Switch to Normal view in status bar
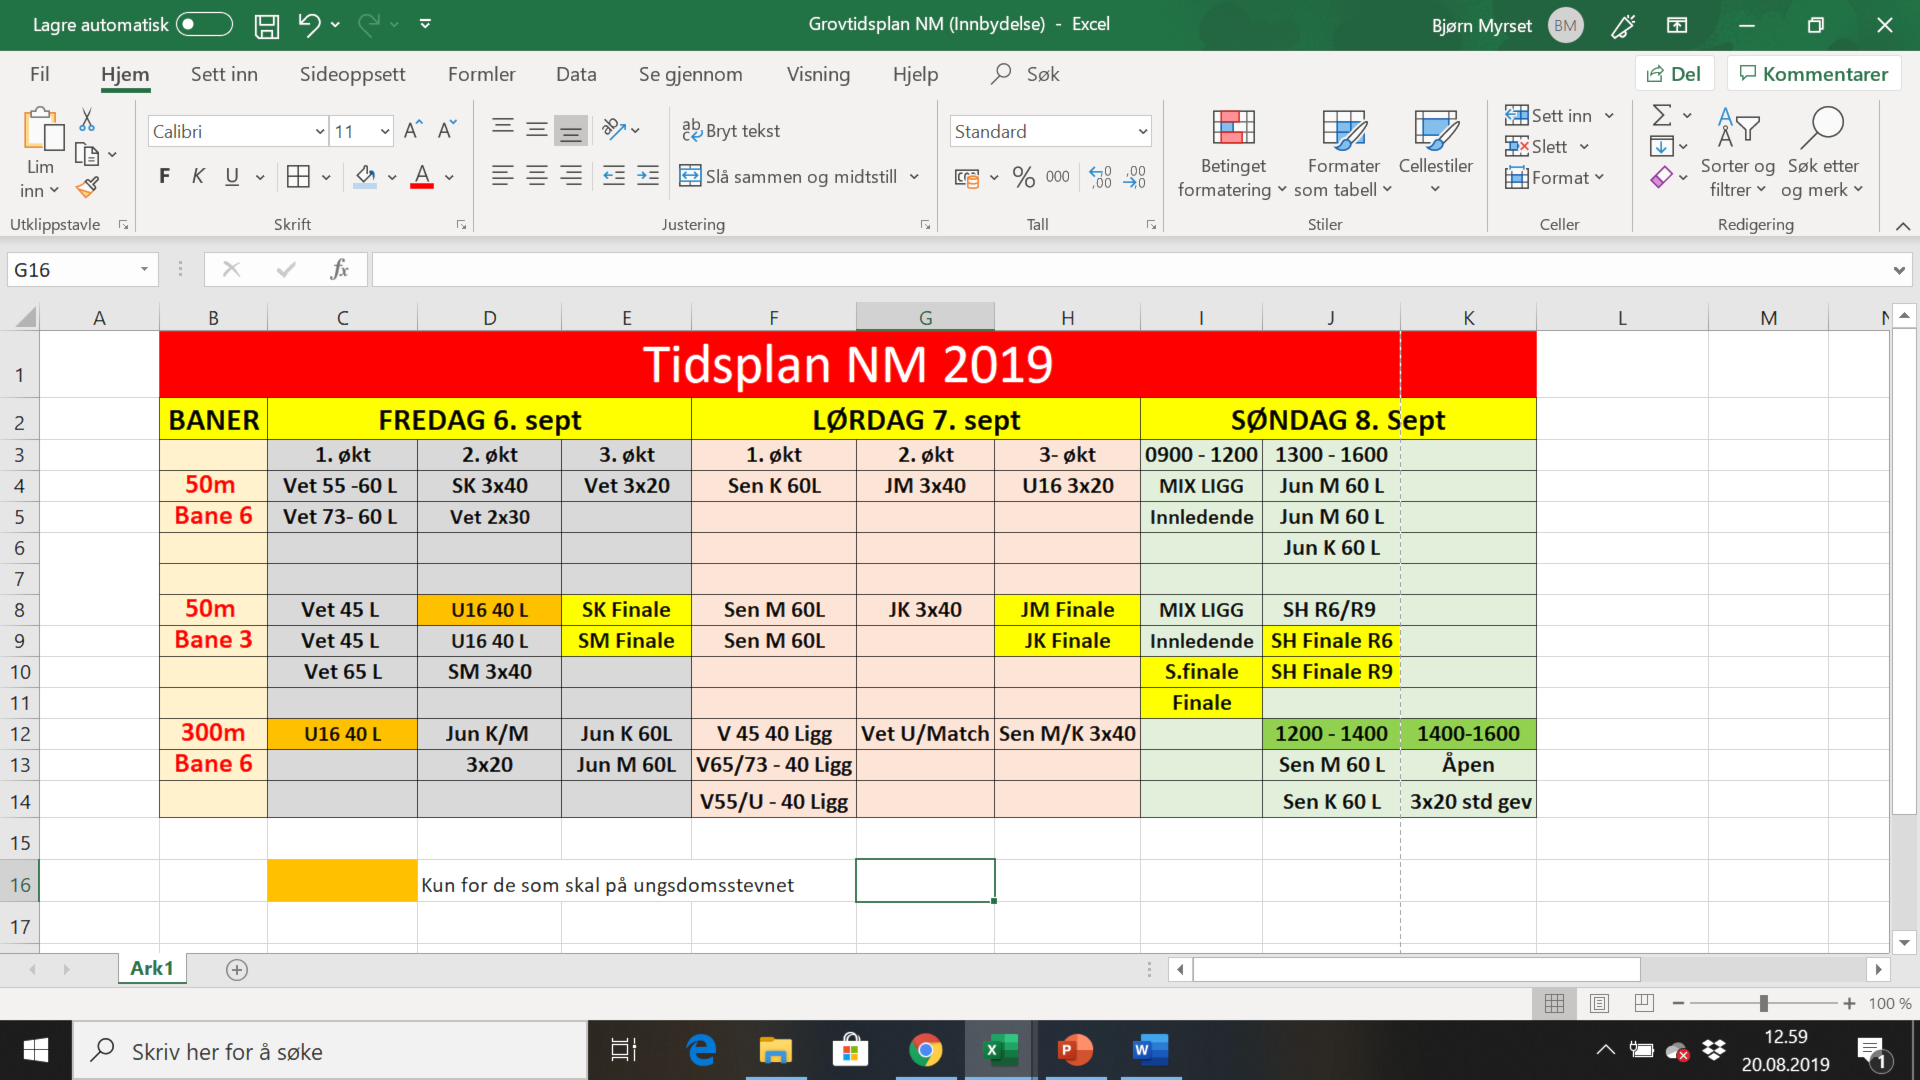 (x=1555, y=1003)
